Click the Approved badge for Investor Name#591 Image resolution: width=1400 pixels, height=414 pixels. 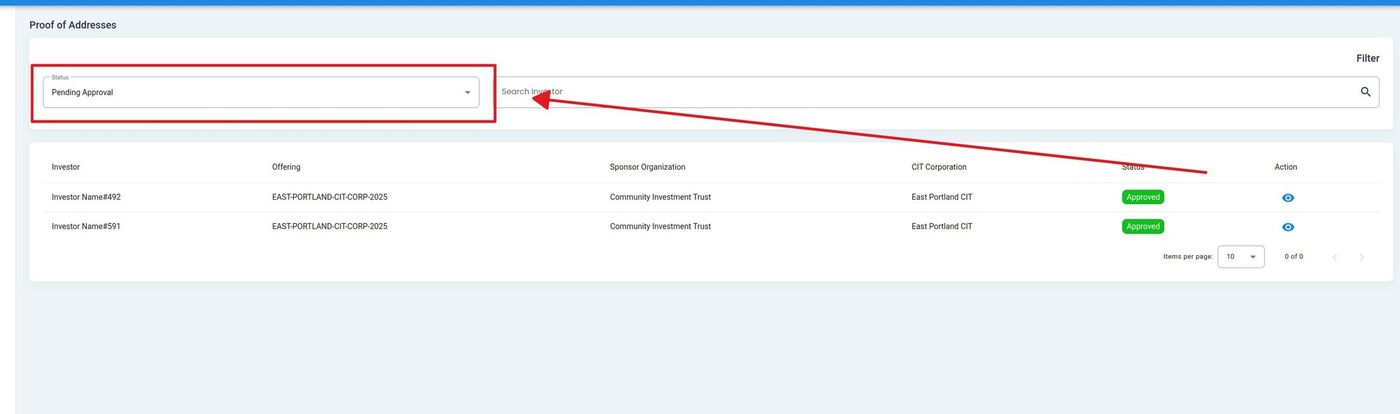coord(1142,227)
